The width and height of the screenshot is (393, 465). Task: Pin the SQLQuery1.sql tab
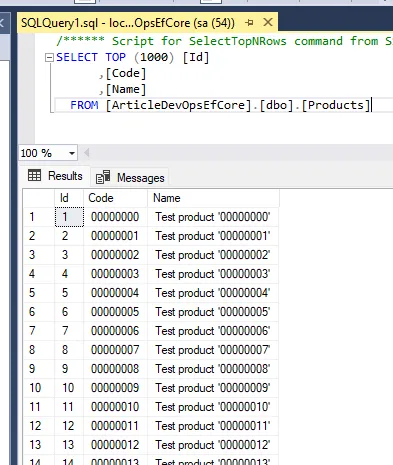249,23
